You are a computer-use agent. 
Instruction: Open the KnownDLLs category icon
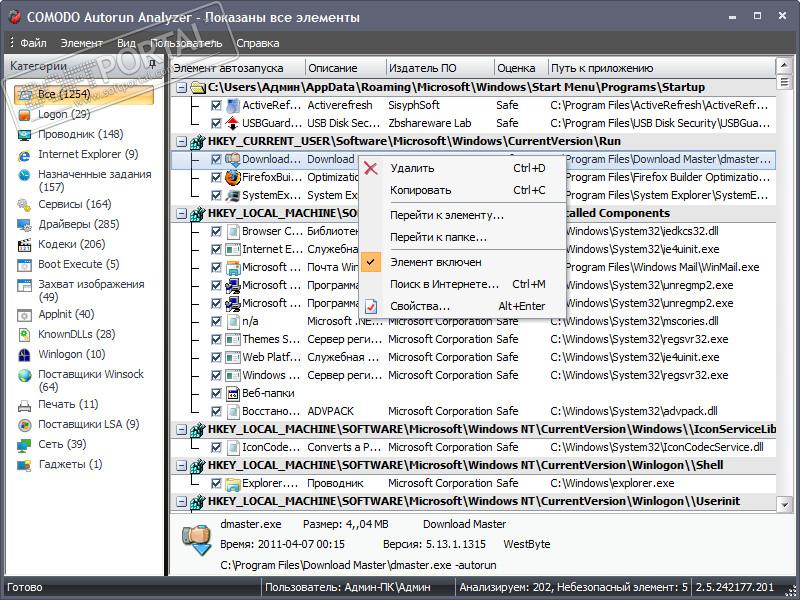[x=24, y=335]
